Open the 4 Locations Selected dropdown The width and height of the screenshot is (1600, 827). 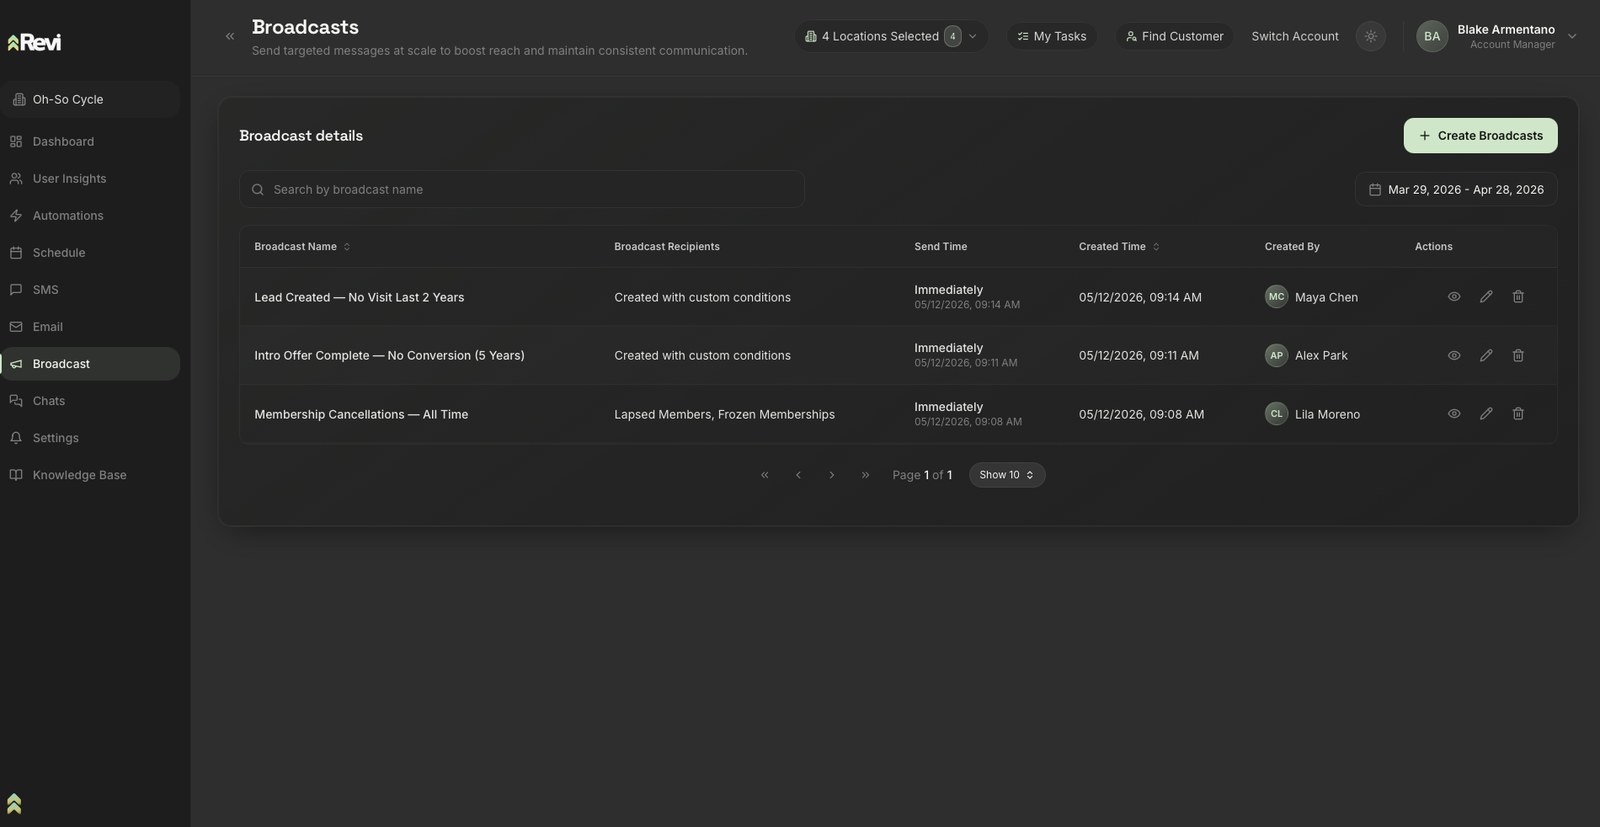(x=891, y=36)
